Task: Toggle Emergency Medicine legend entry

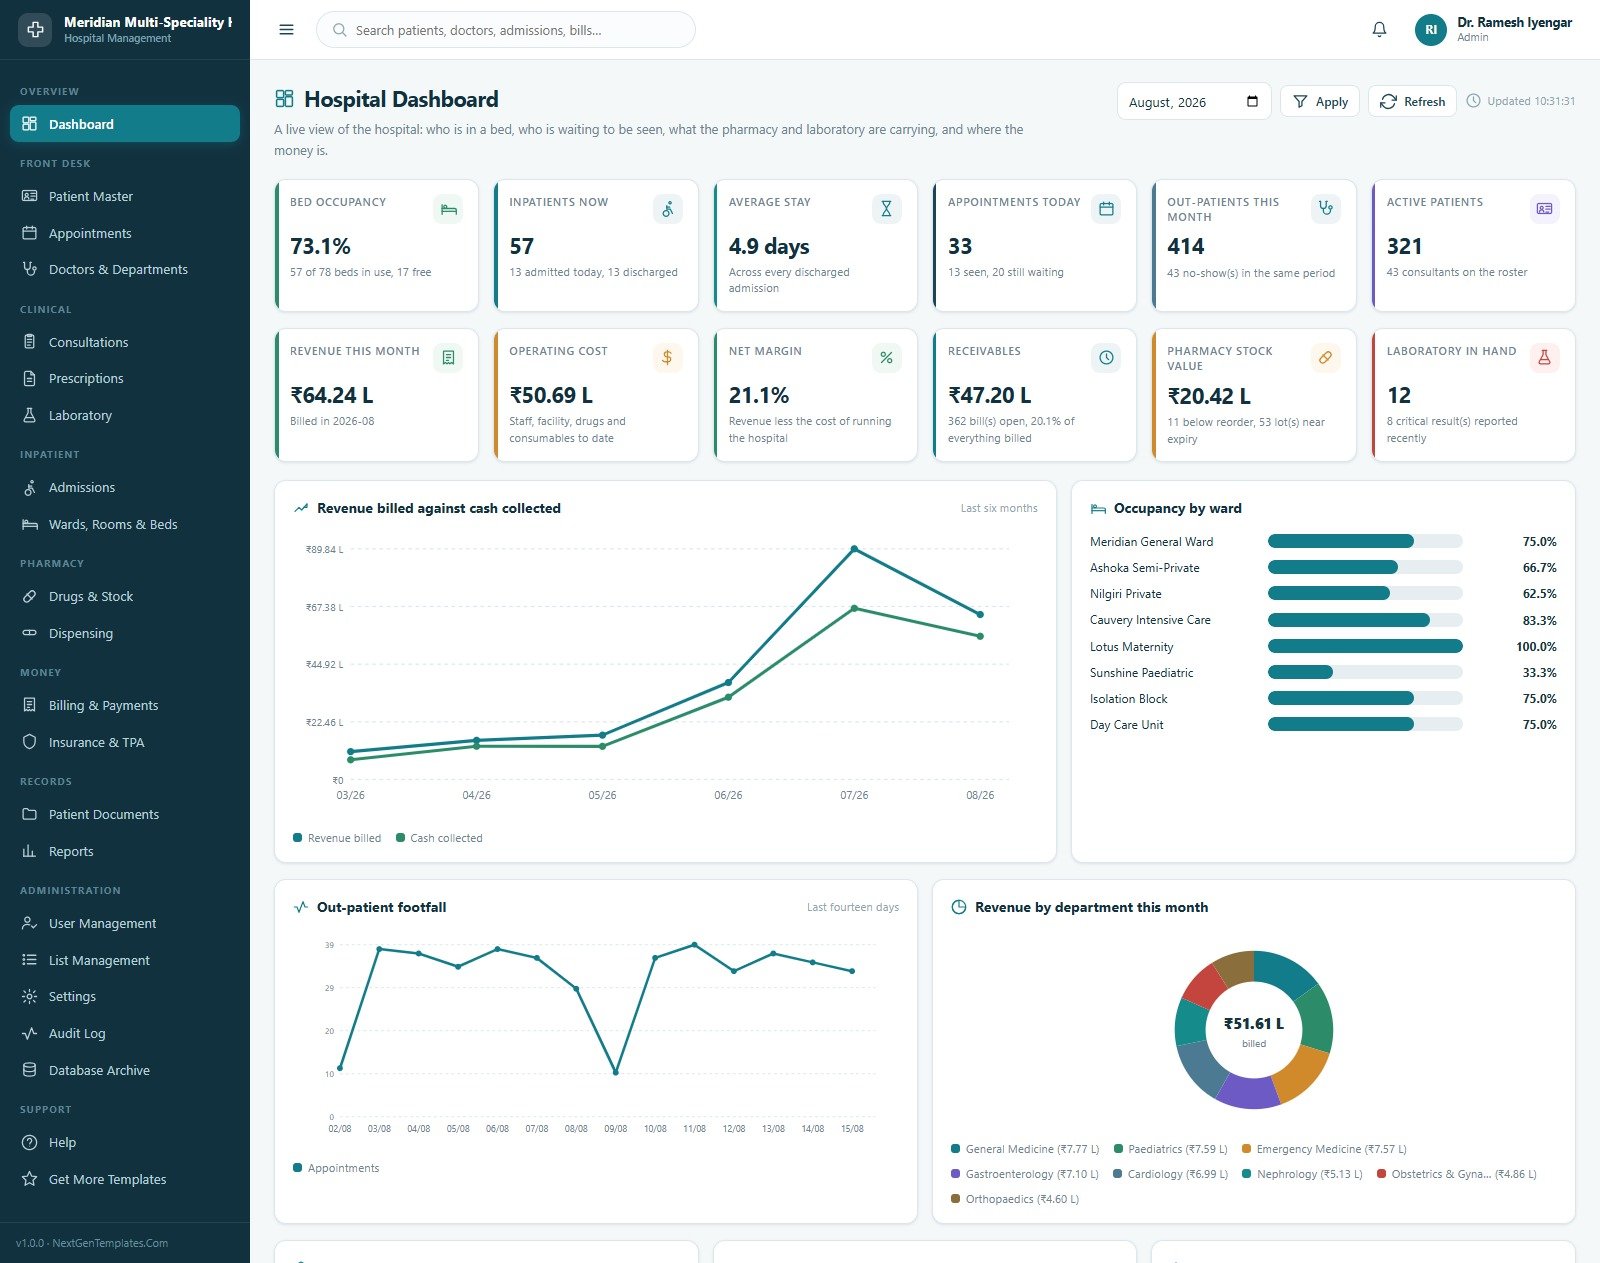Action: tap(1324, 1149)
